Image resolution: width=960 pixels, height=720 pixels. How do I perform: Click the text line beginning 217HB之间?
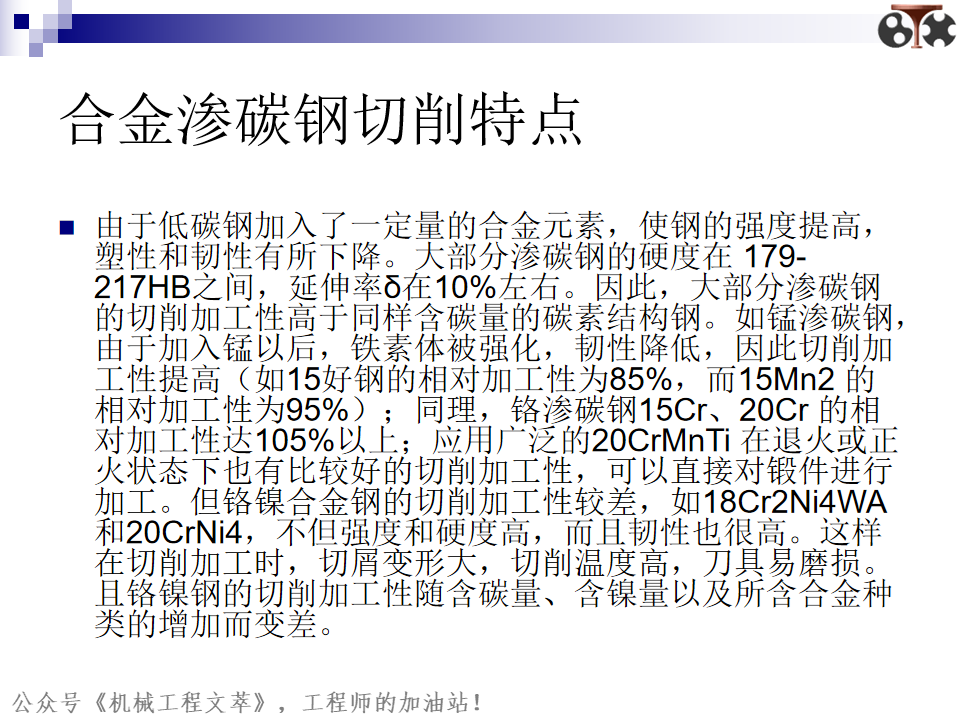click(487, 287)
